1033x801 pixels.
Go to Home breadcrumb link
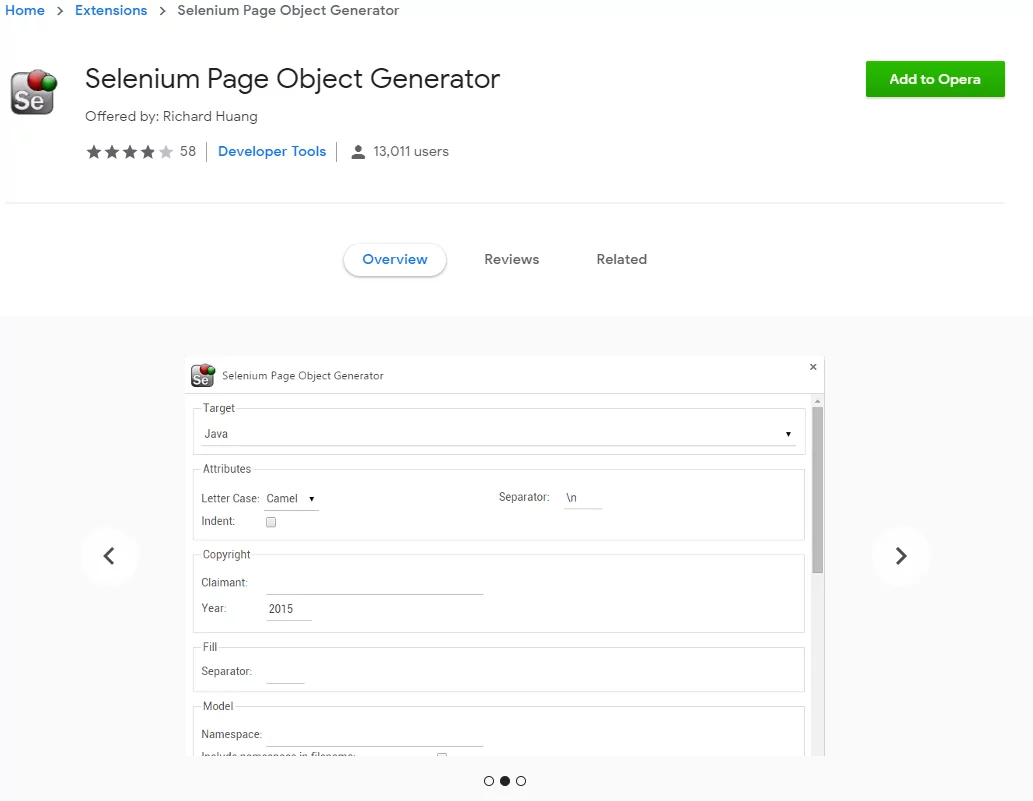(25, 11)
